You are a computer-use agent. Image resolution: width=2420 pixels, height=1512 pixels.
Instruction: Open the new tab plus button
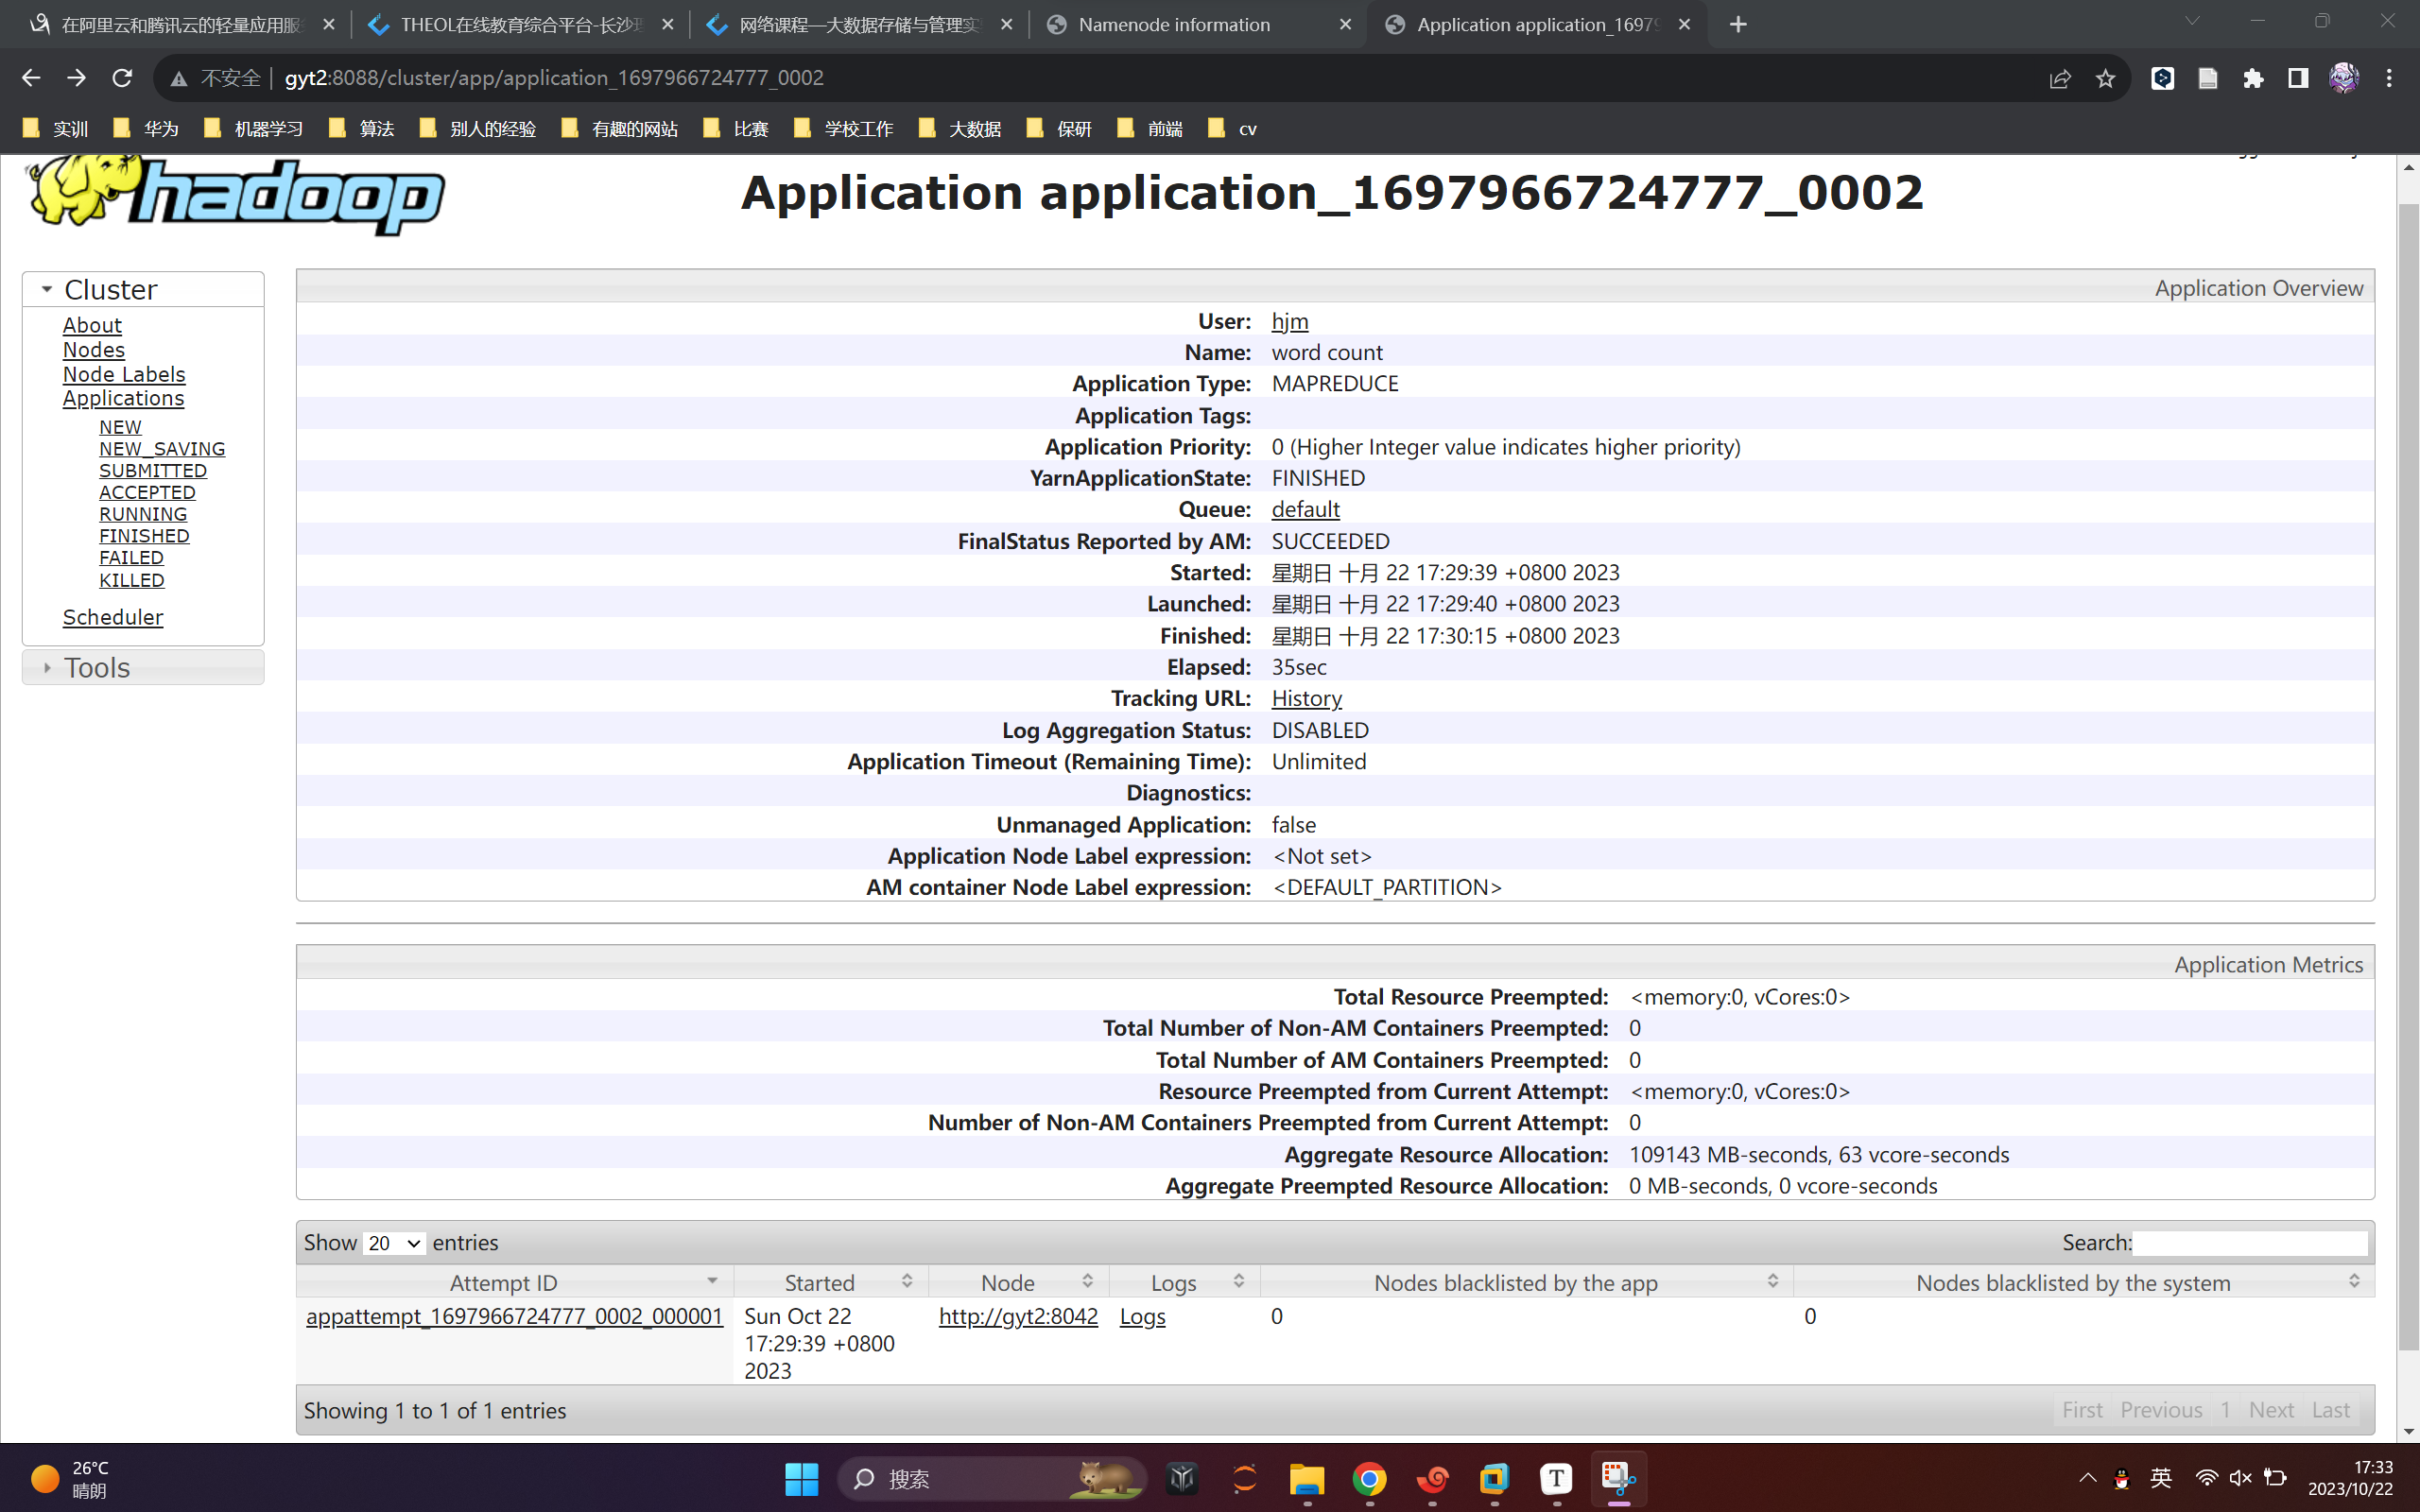point(1738,24)
